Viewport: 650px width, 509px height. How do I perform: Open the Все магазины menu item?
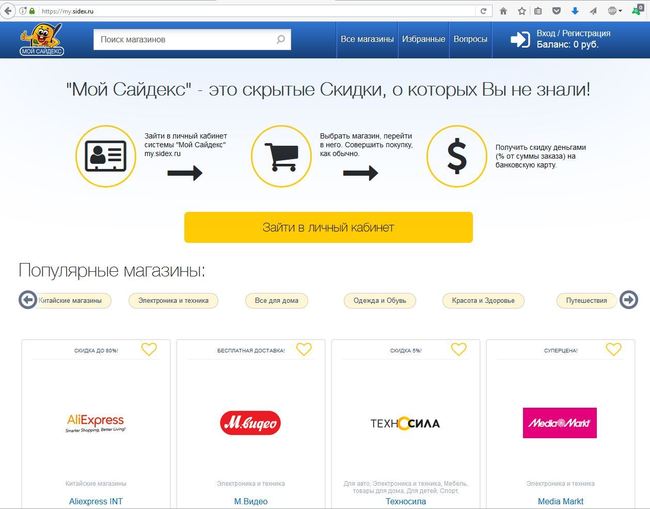pos(367,39)
